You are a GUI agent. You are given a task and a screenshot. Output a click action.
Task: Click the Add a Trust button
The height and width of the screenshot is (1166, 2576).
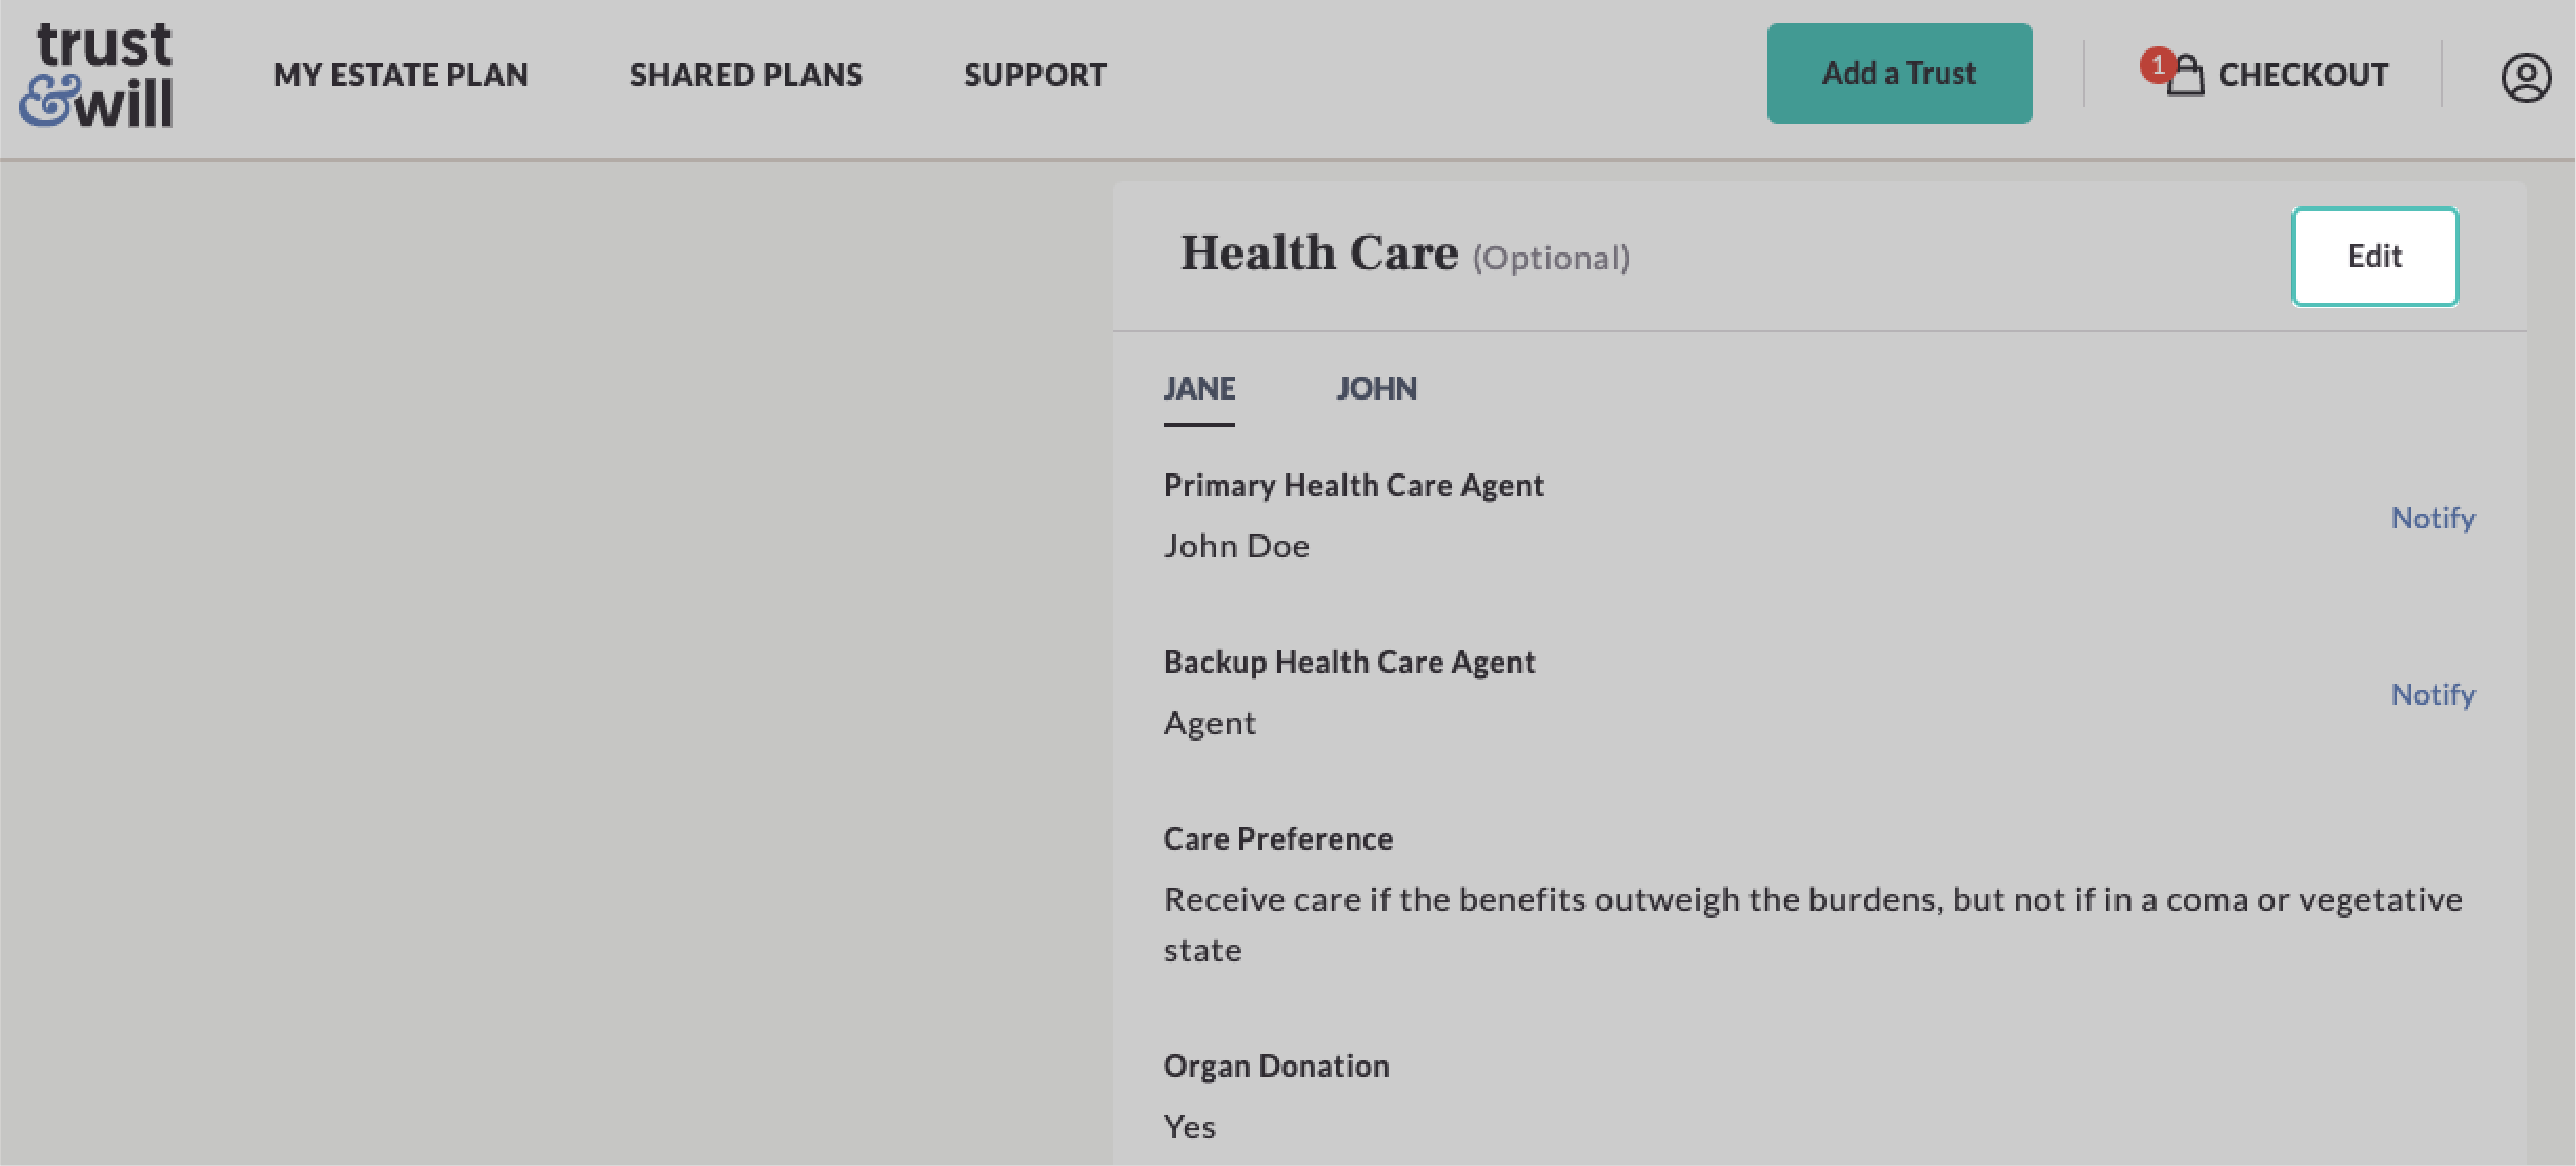(x=1899, y=74)
